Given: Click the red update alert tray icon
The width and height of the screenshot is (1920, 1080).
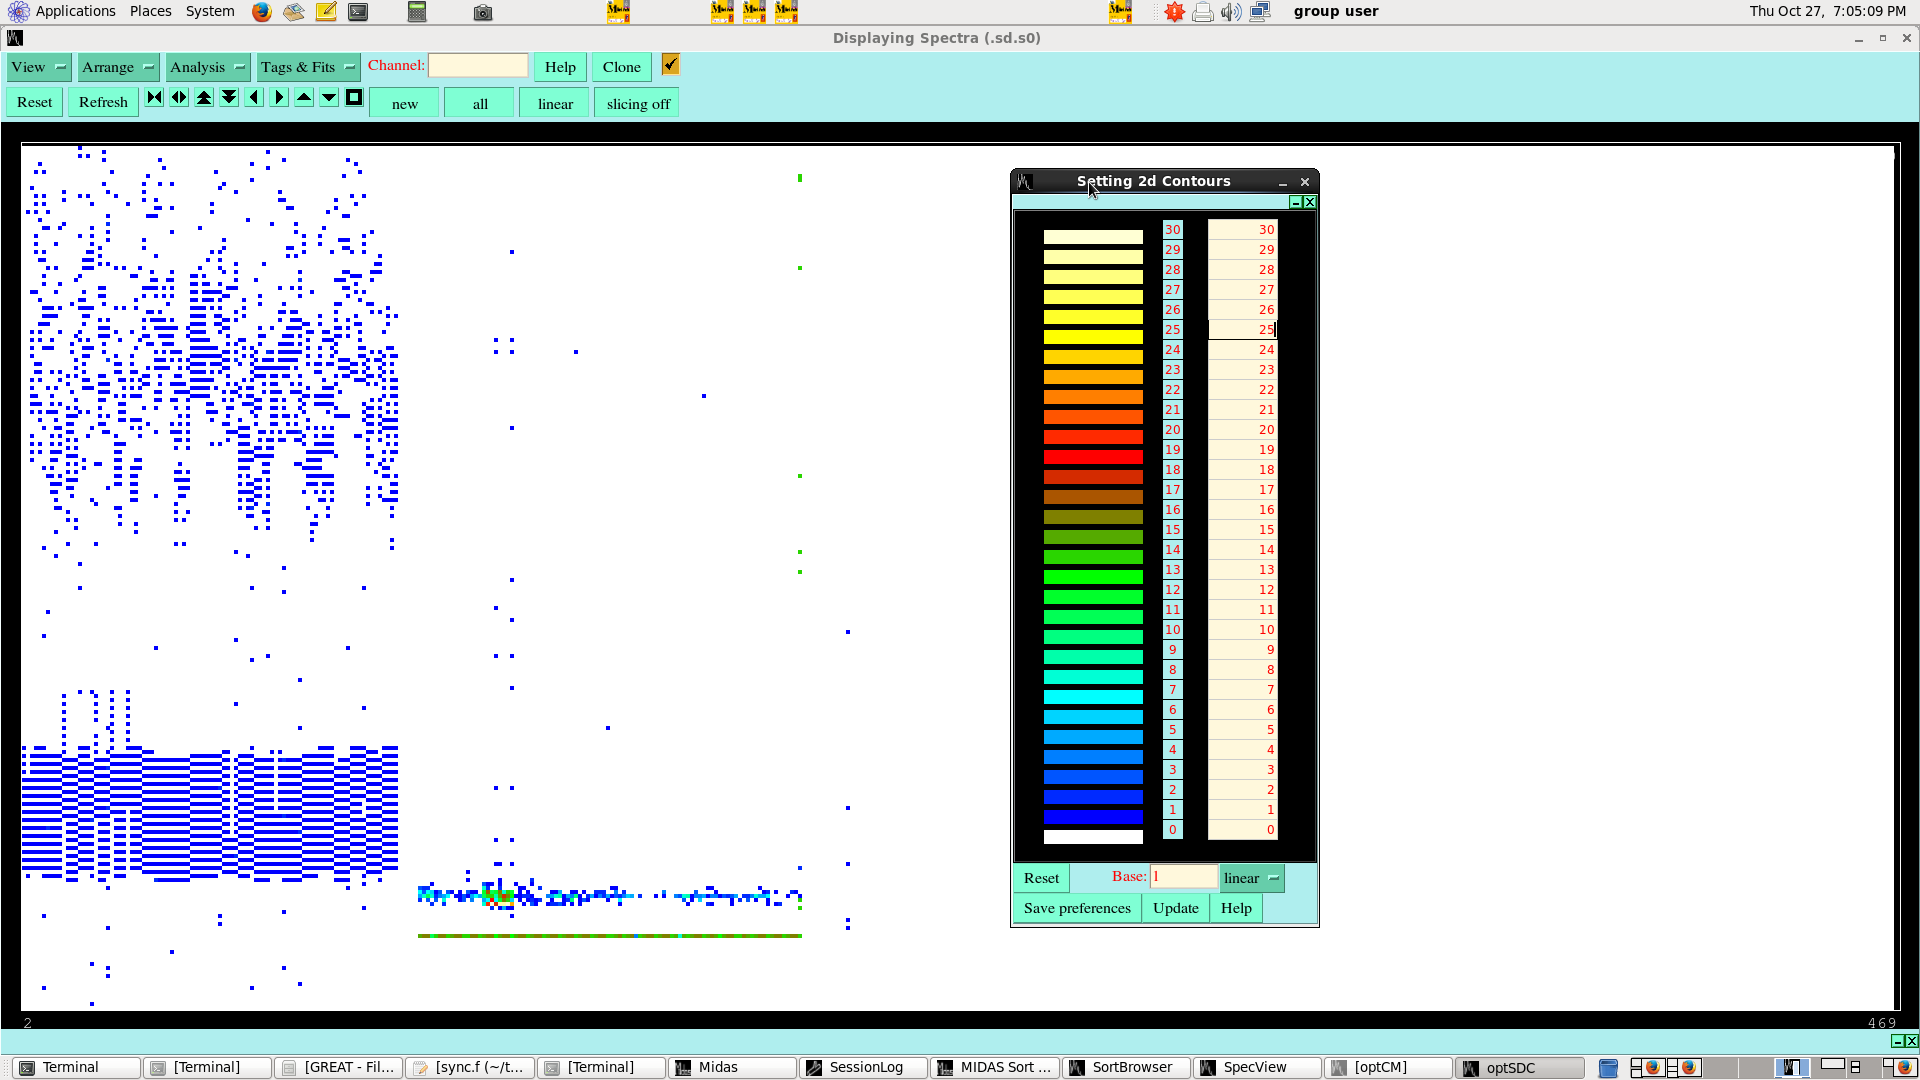Looking at the screenshot, I should click(x=1174, y=12).
